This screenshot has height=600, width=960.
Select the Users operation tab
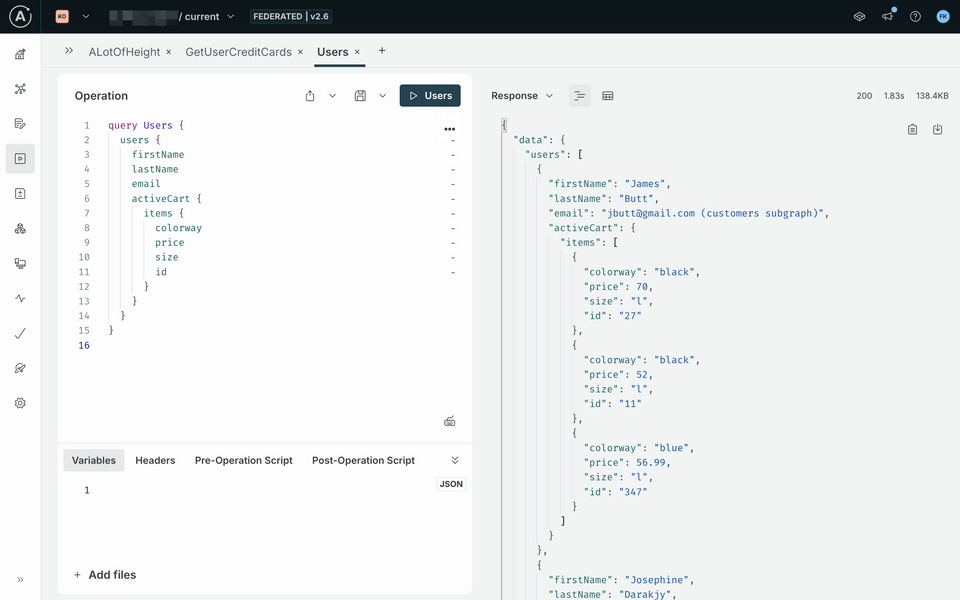[332, 52]
